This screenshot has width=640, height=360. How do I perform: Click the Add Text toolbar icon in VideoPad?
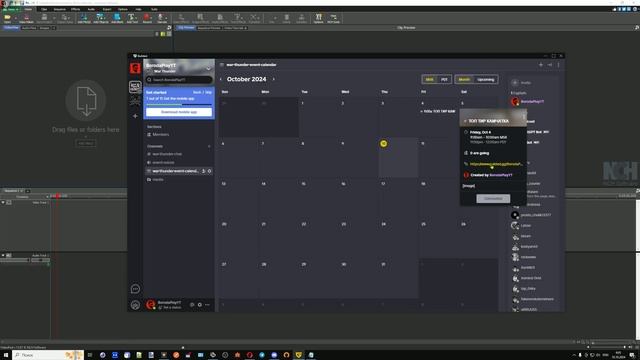132,18
